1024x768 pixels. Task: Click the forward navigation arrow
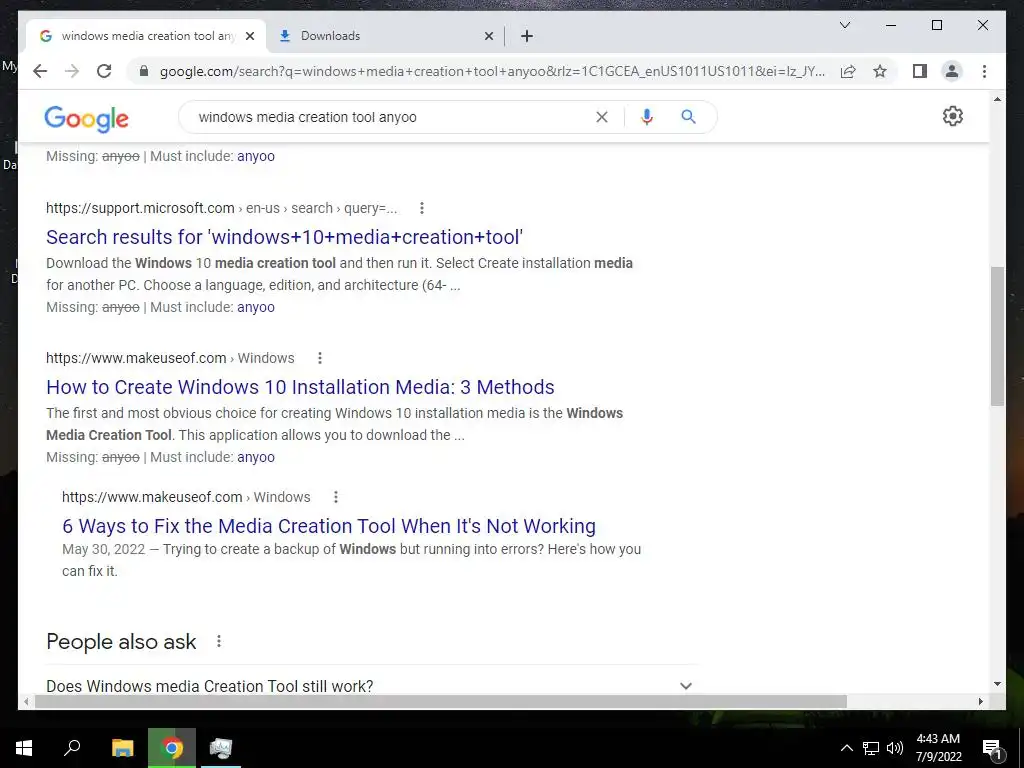(x=72, y=71)
